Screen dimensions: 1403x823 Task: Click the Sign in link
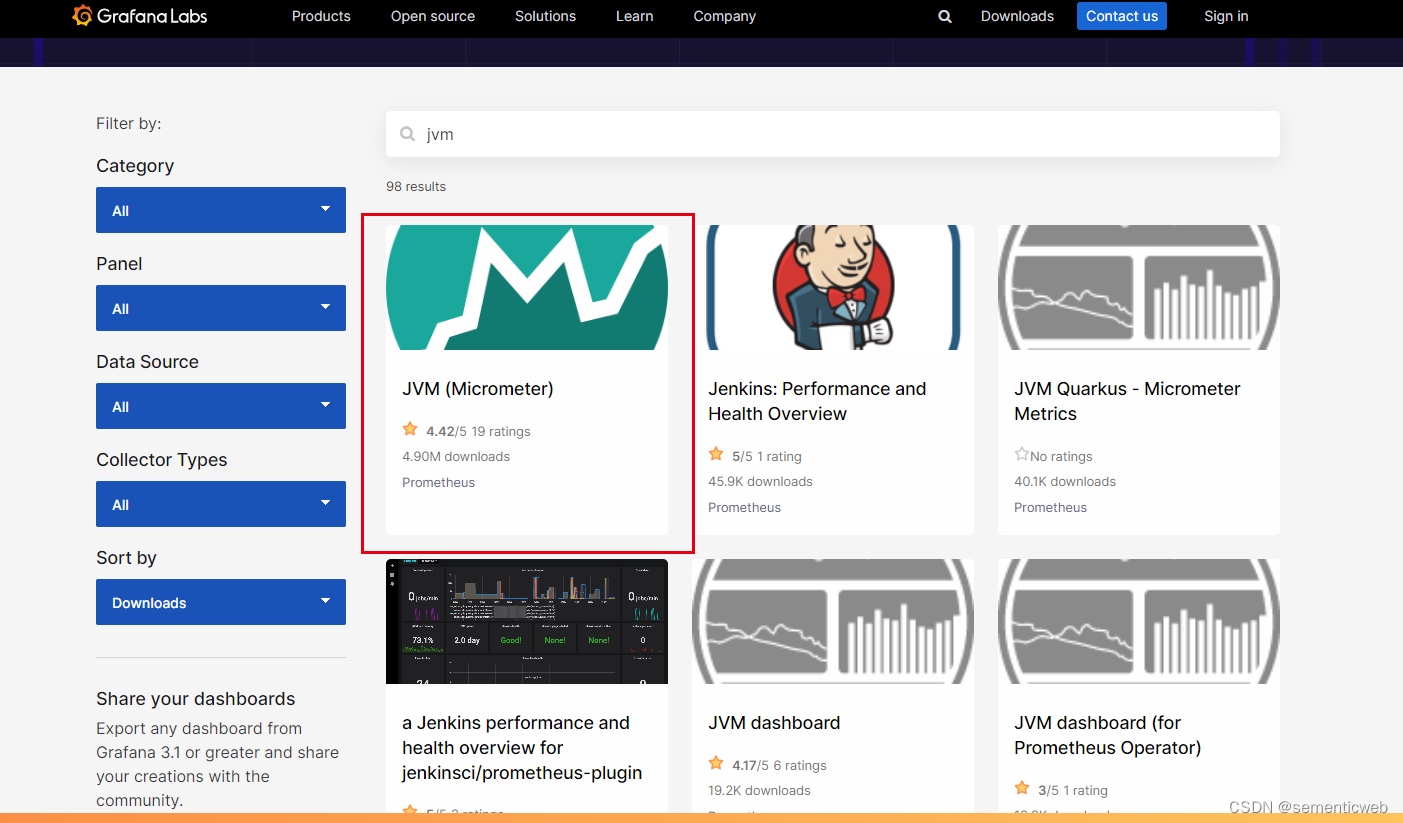1226,16
